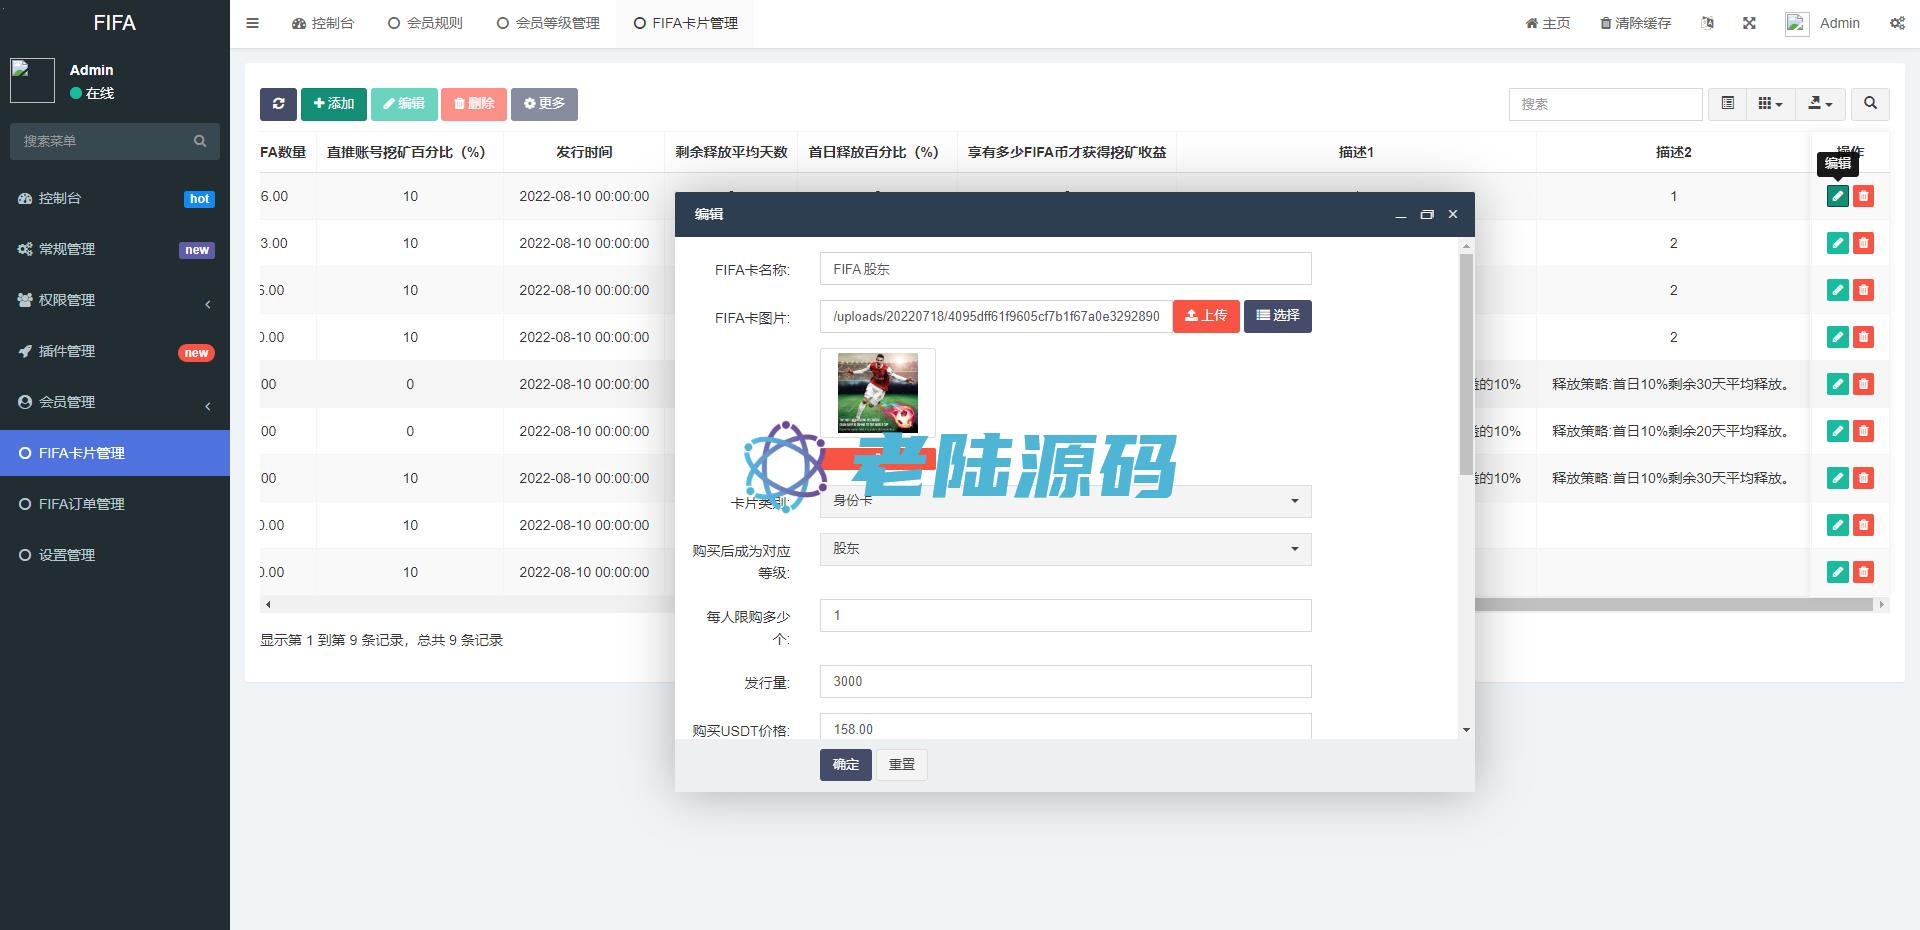Click the hamburger menu icon in top bar
1920x930 pixels.
[x=253, y=23]
